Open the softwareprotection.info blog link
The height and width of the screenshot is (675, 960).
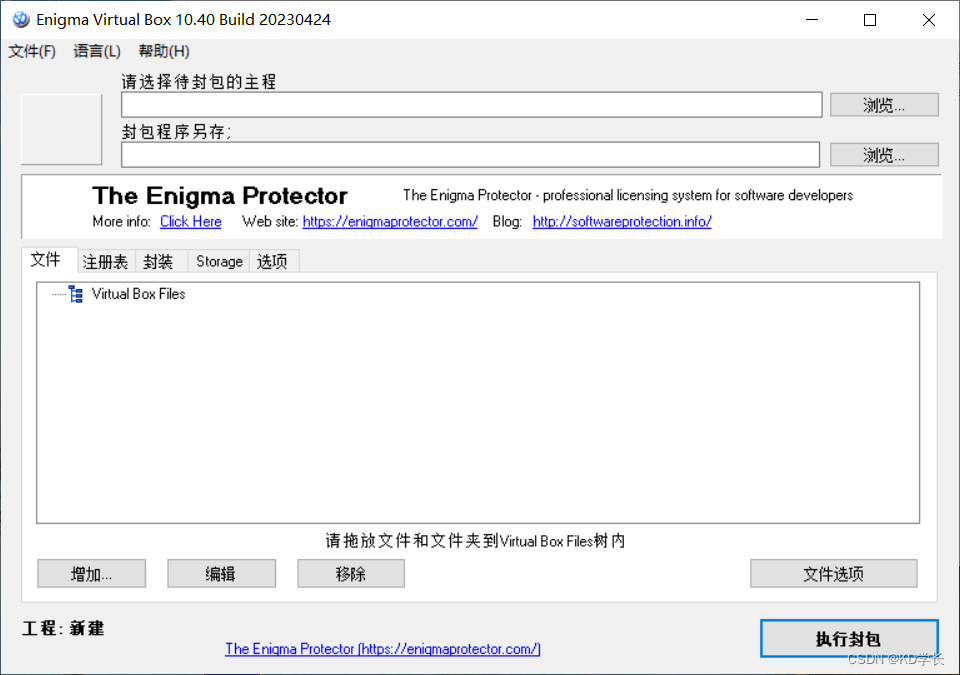click(x=621, y=221)
